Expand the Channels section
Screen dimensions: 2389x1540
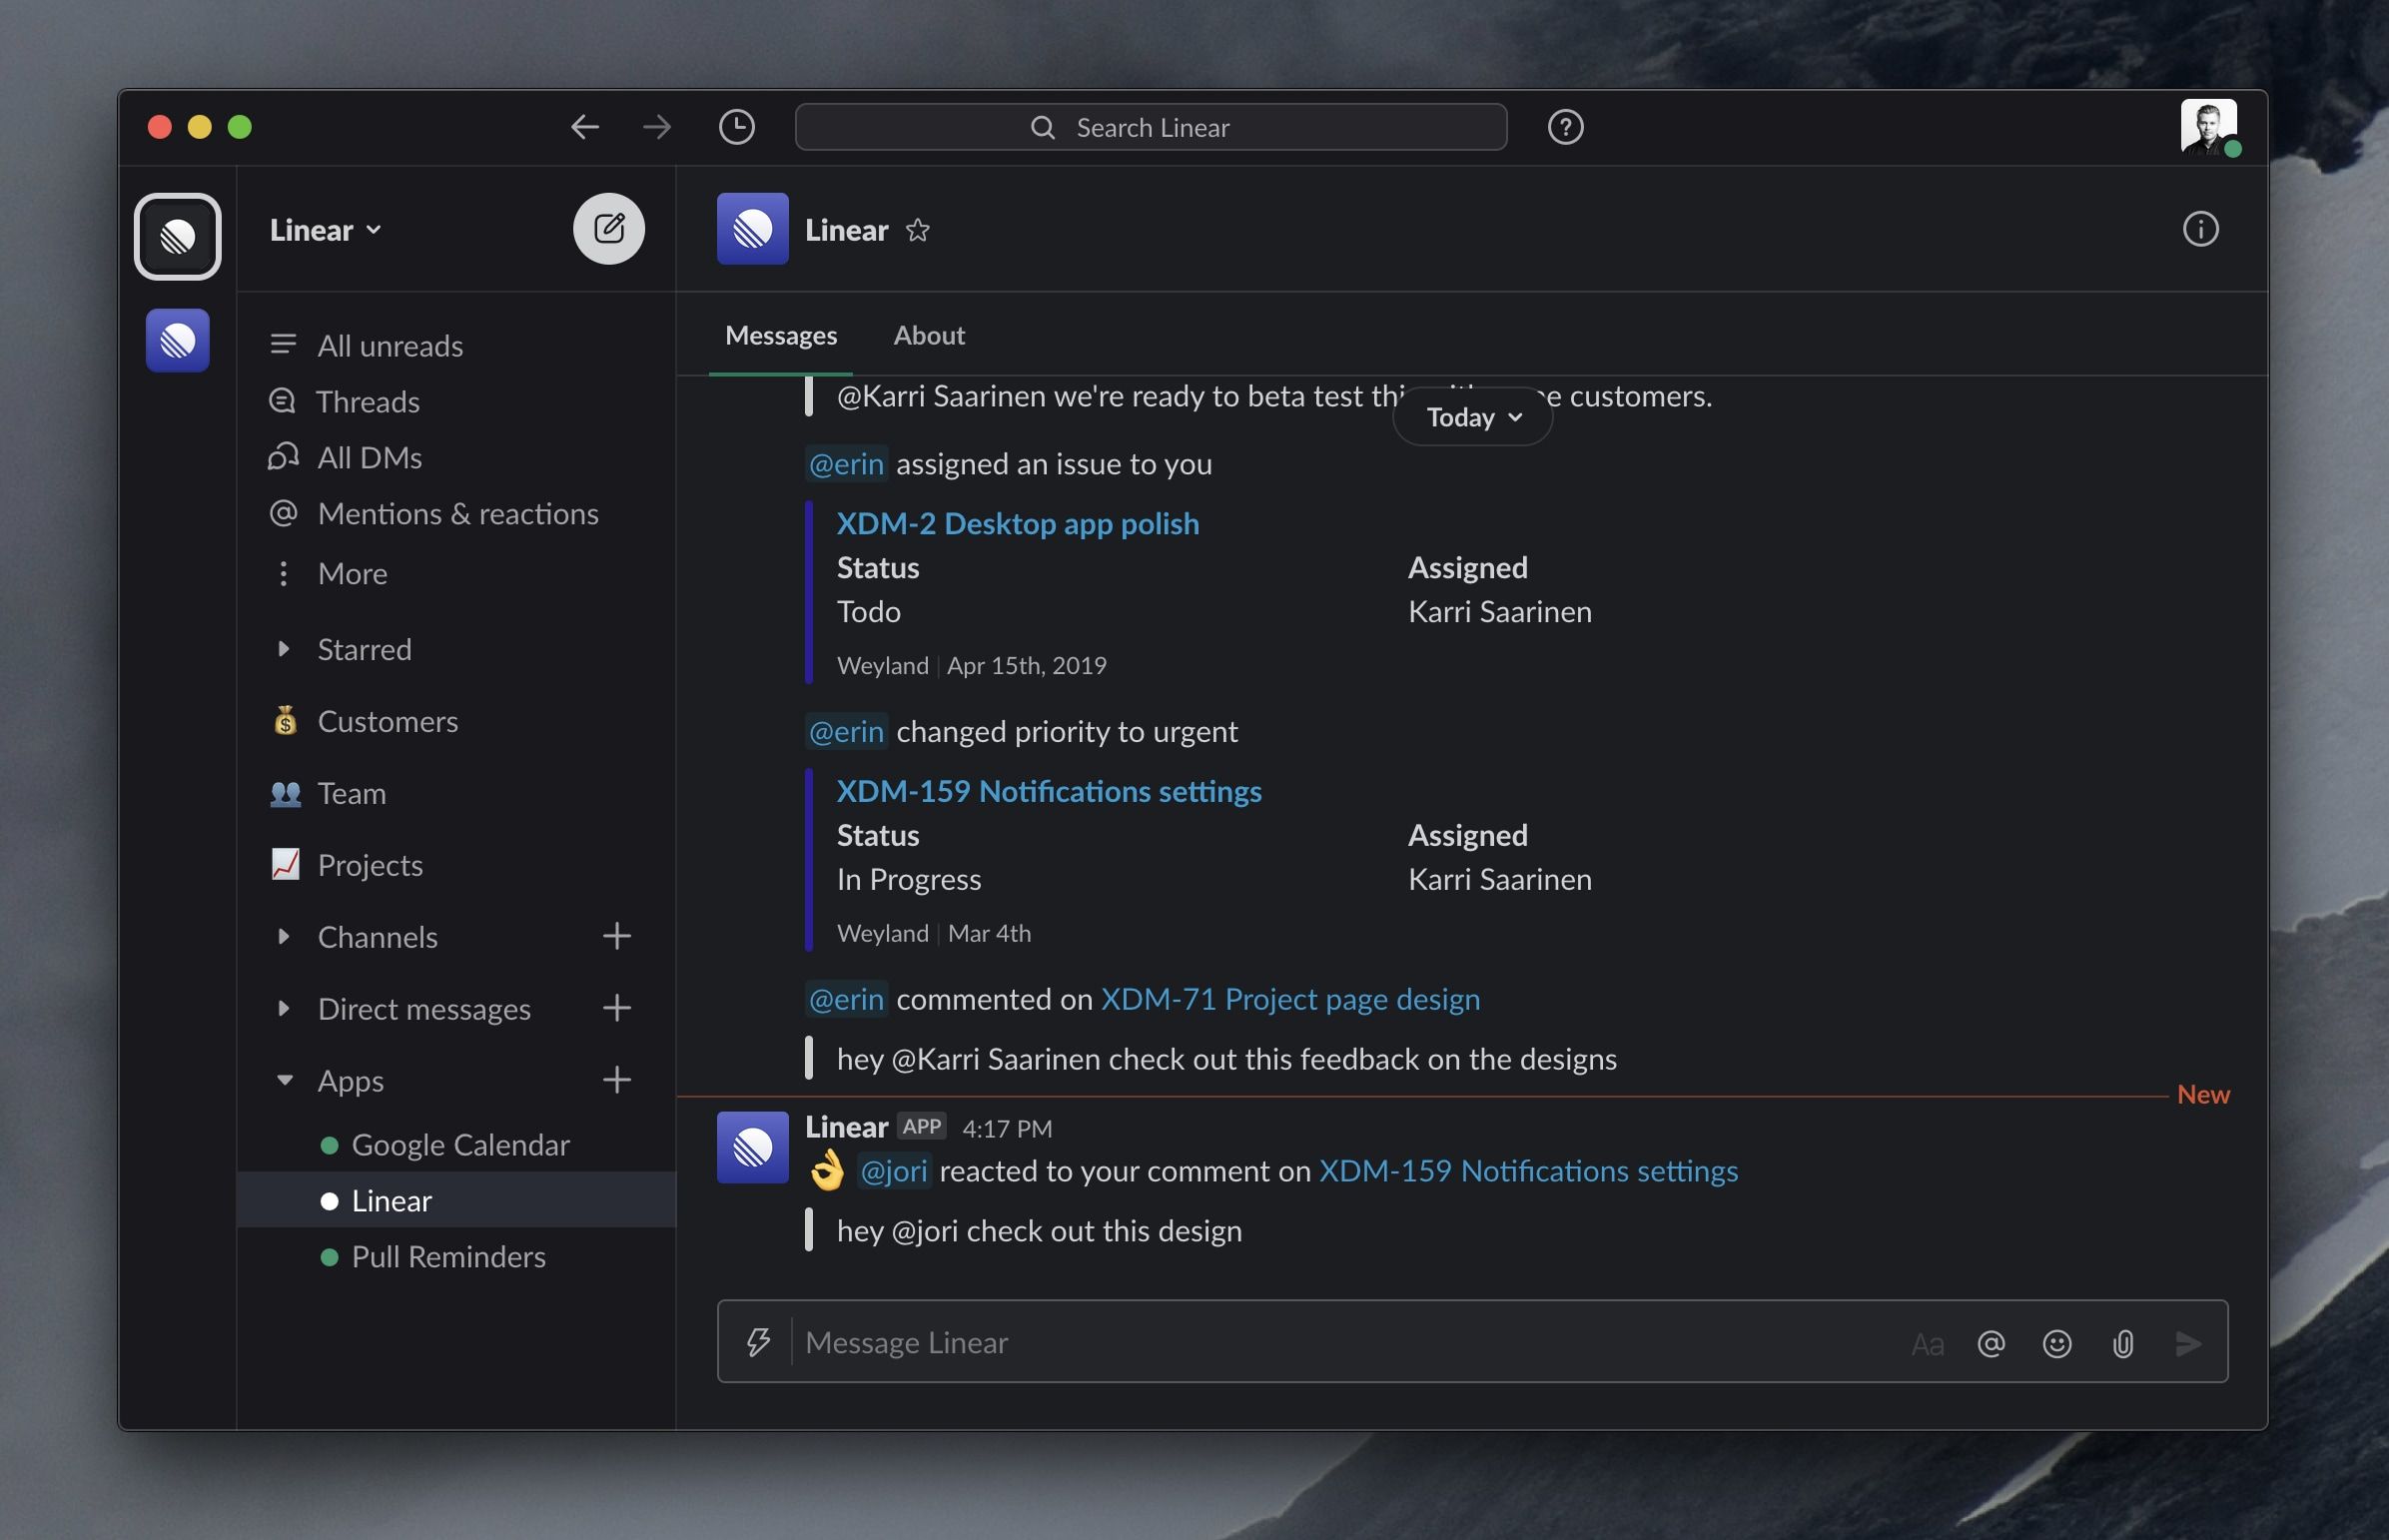[284, 937]
